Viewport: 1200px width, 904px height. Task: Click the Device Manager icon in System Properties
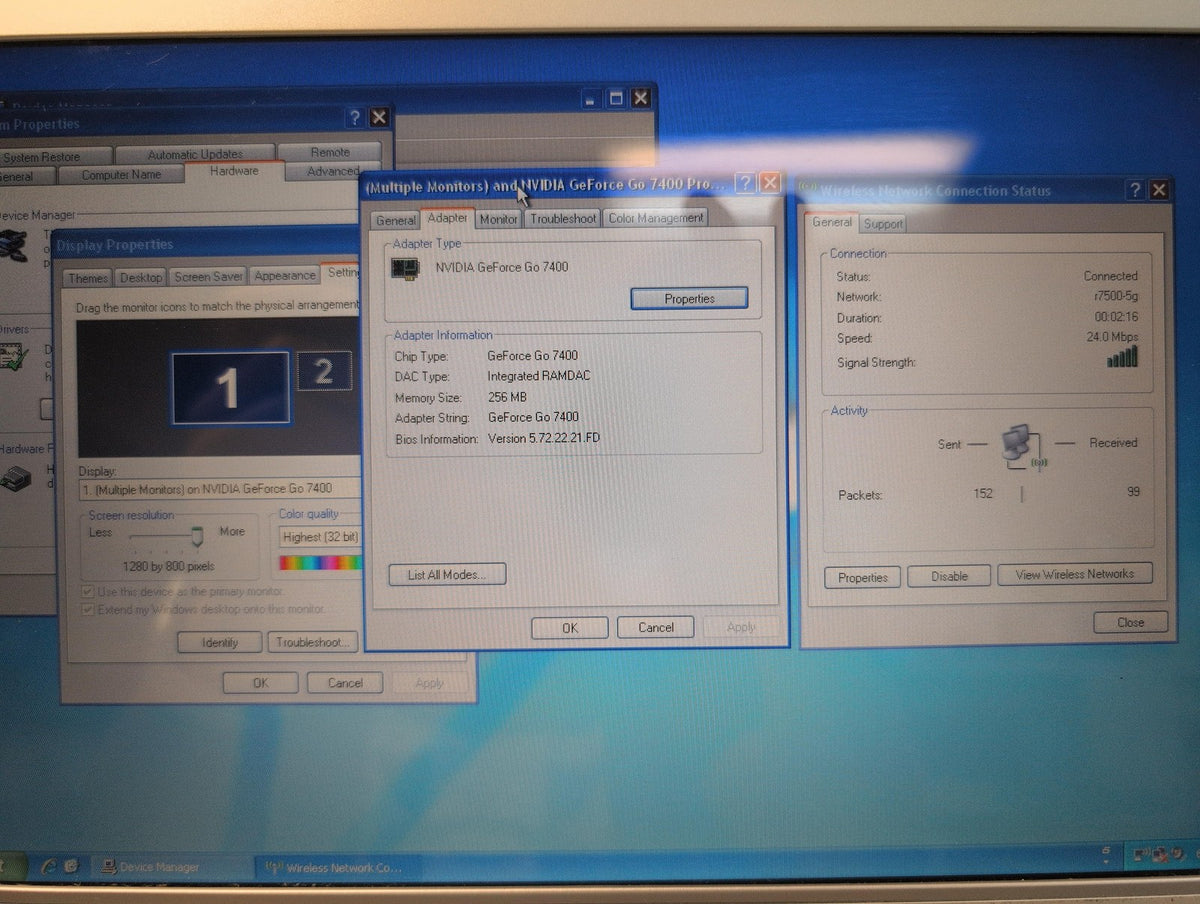pos(12,245)
